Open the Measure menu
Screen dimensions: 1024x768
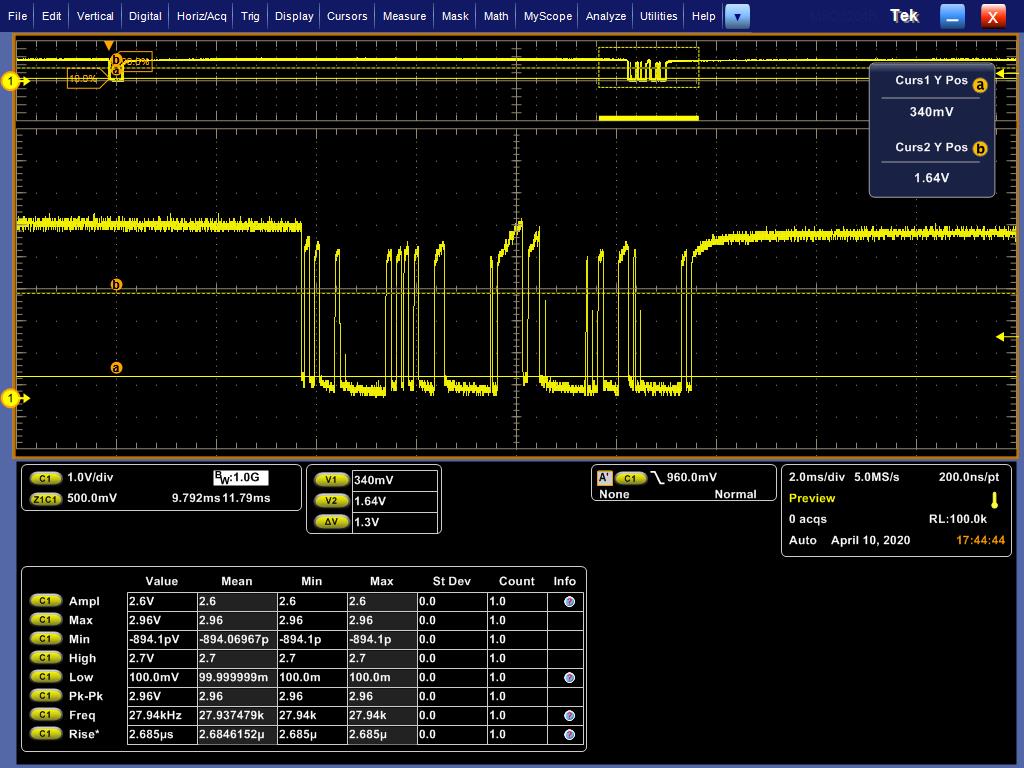click(x=404, y=16)
